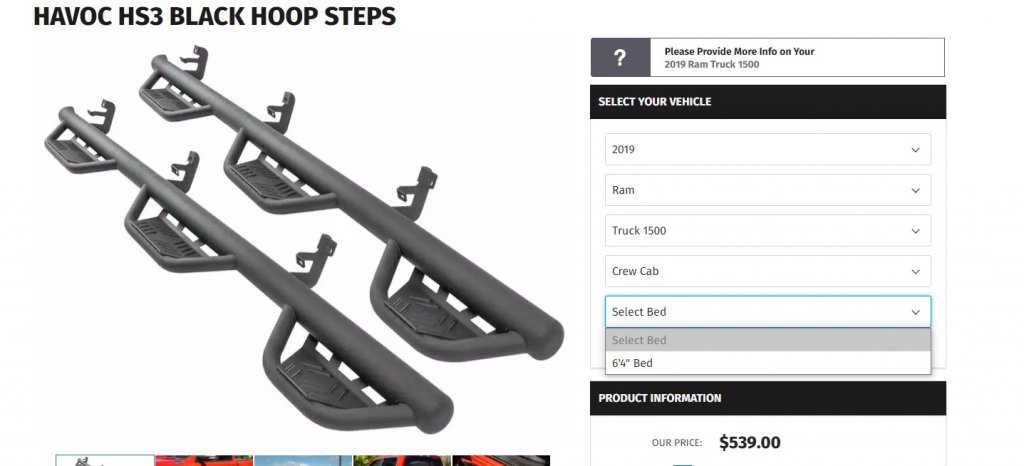Select the fifth thumbnail at the gallery's end
1024x466 pixels.
click(501, 461)
